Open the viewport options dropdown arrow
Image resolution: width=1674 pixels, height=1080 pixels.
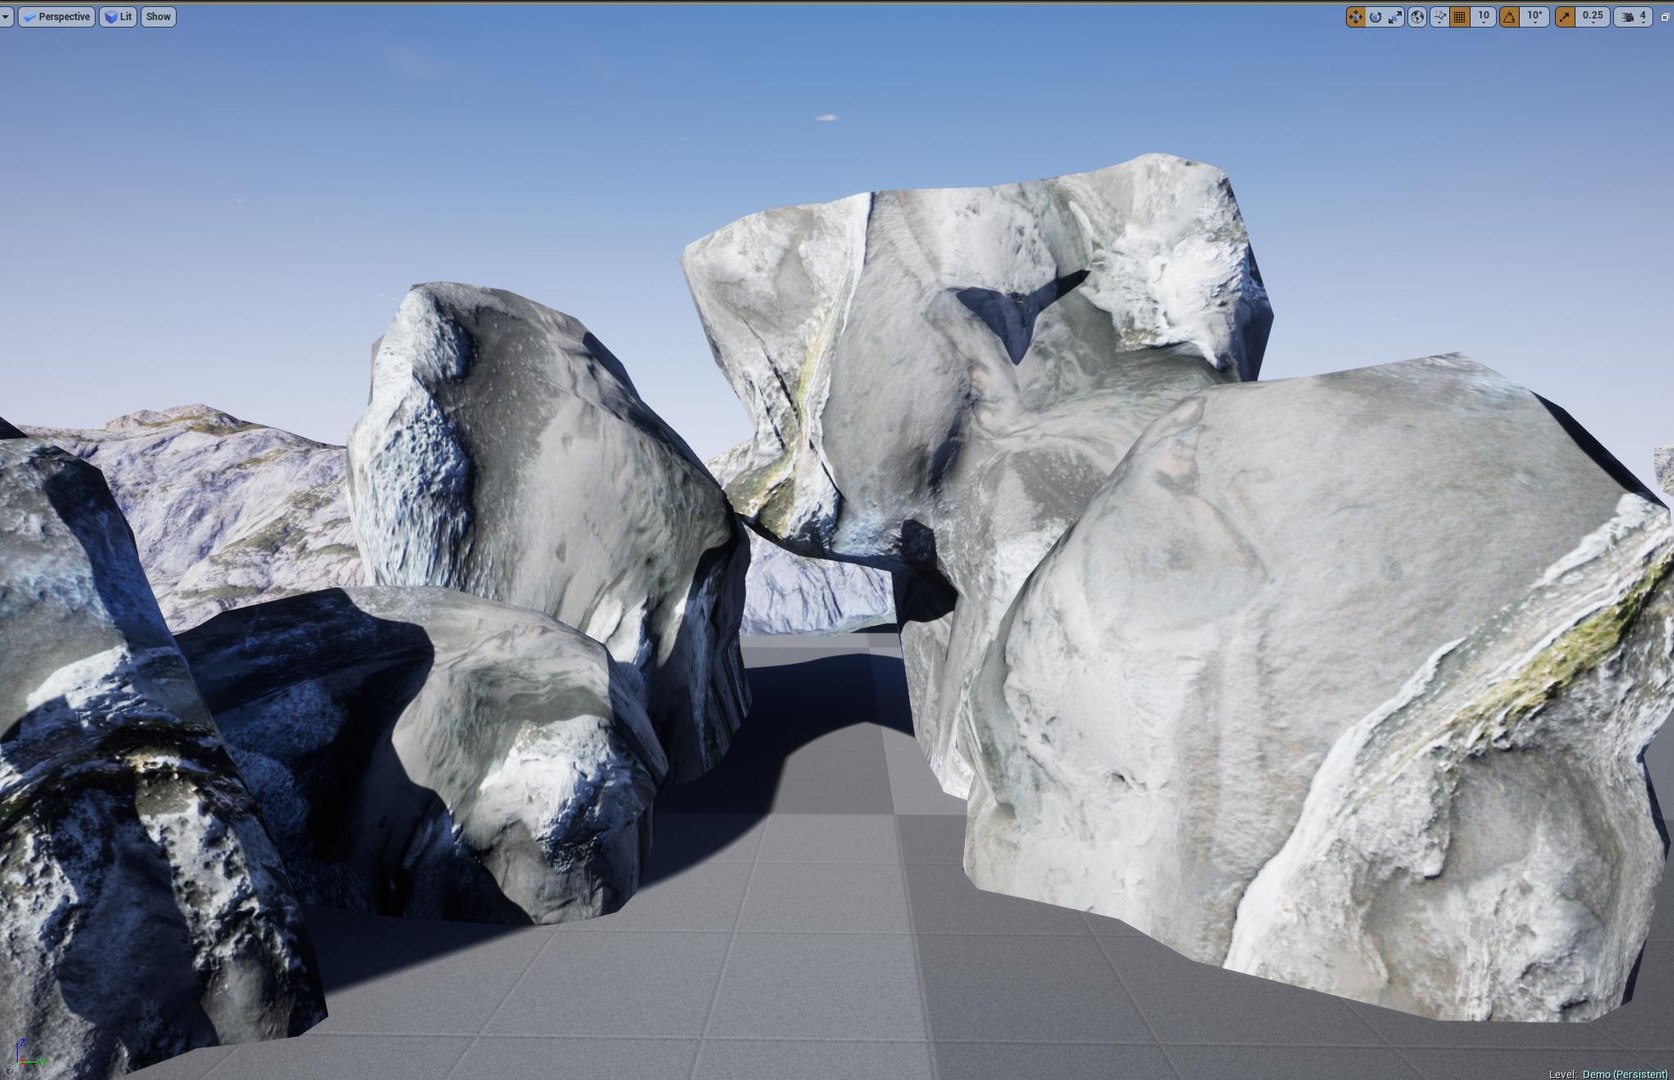[6, 17]
